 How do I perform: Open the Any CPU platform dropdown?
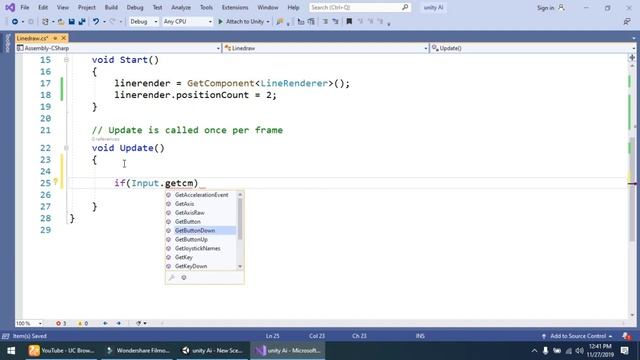187,22
